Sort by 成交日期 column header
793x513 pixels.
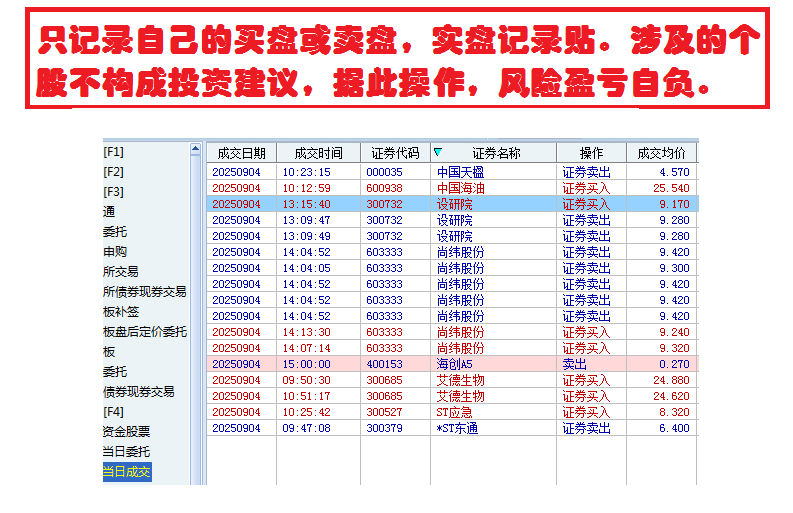[241, 153]
